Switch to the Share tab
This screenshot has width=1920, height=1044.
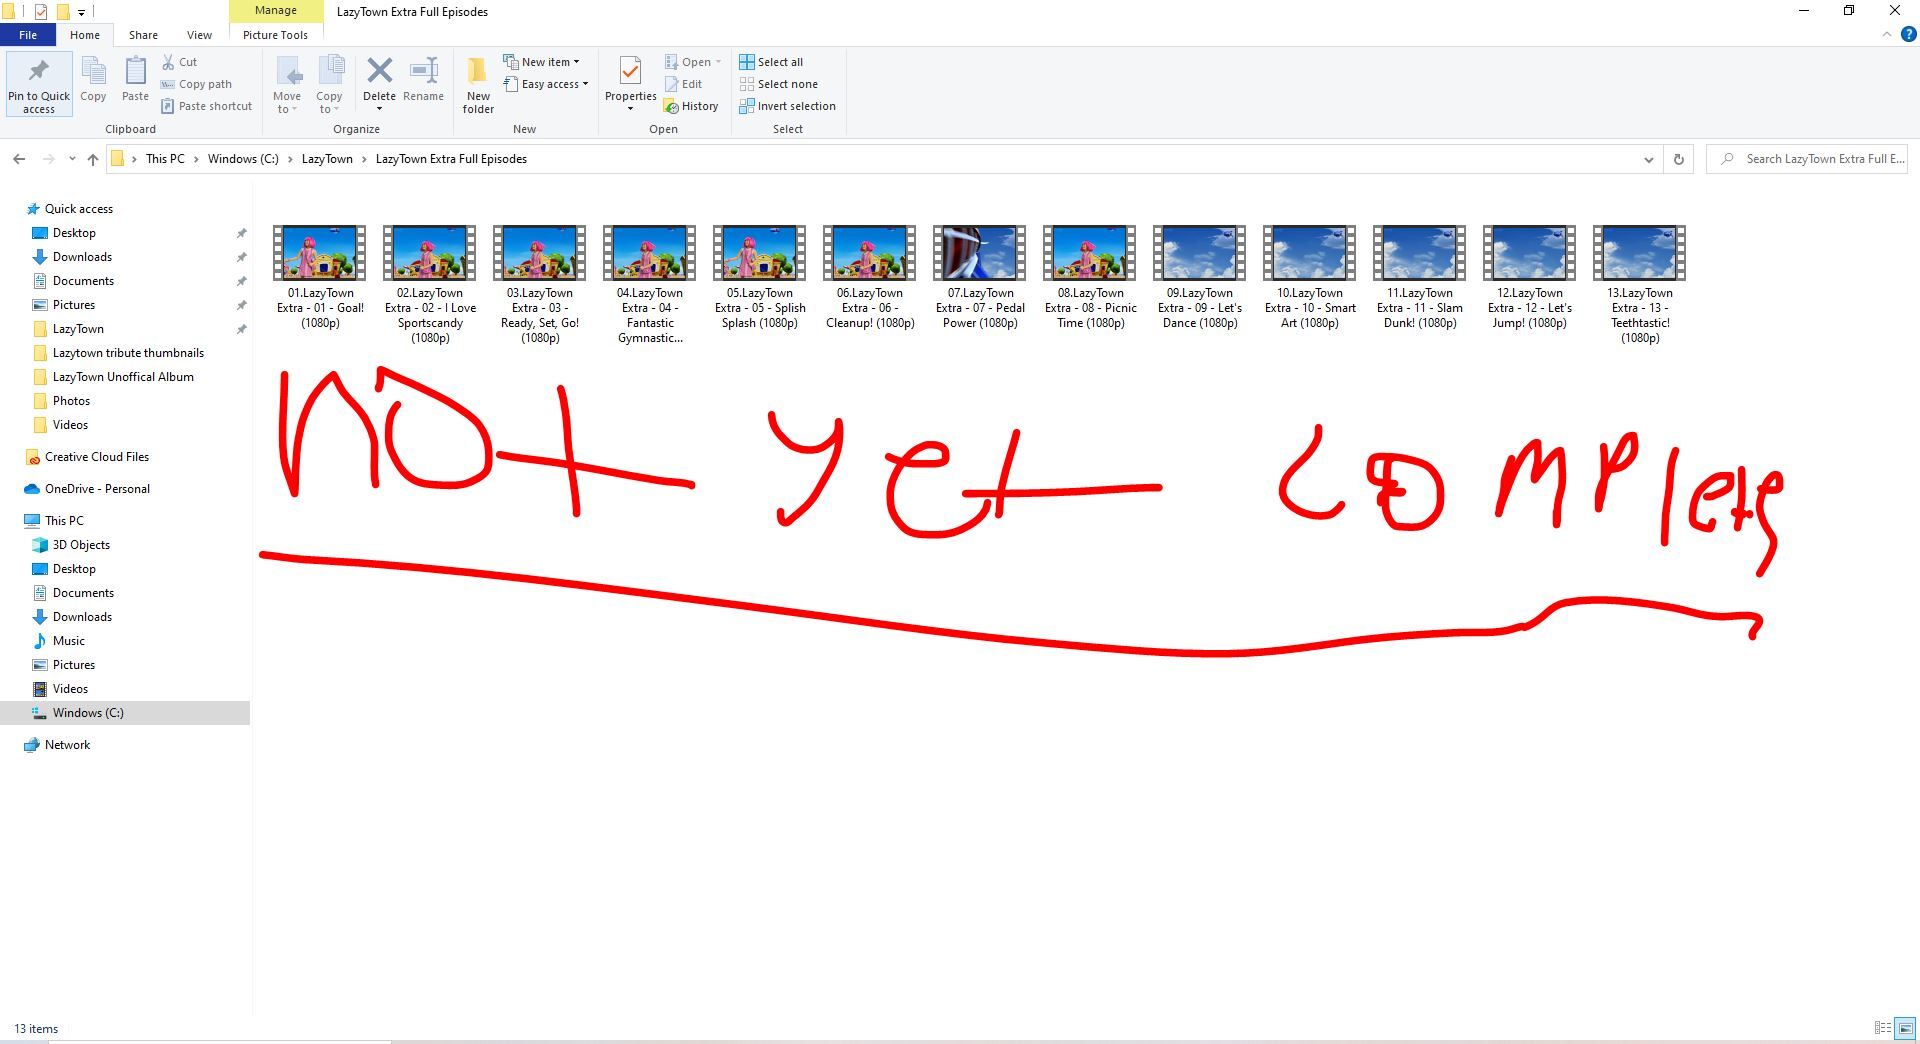(x=143, y=35)
